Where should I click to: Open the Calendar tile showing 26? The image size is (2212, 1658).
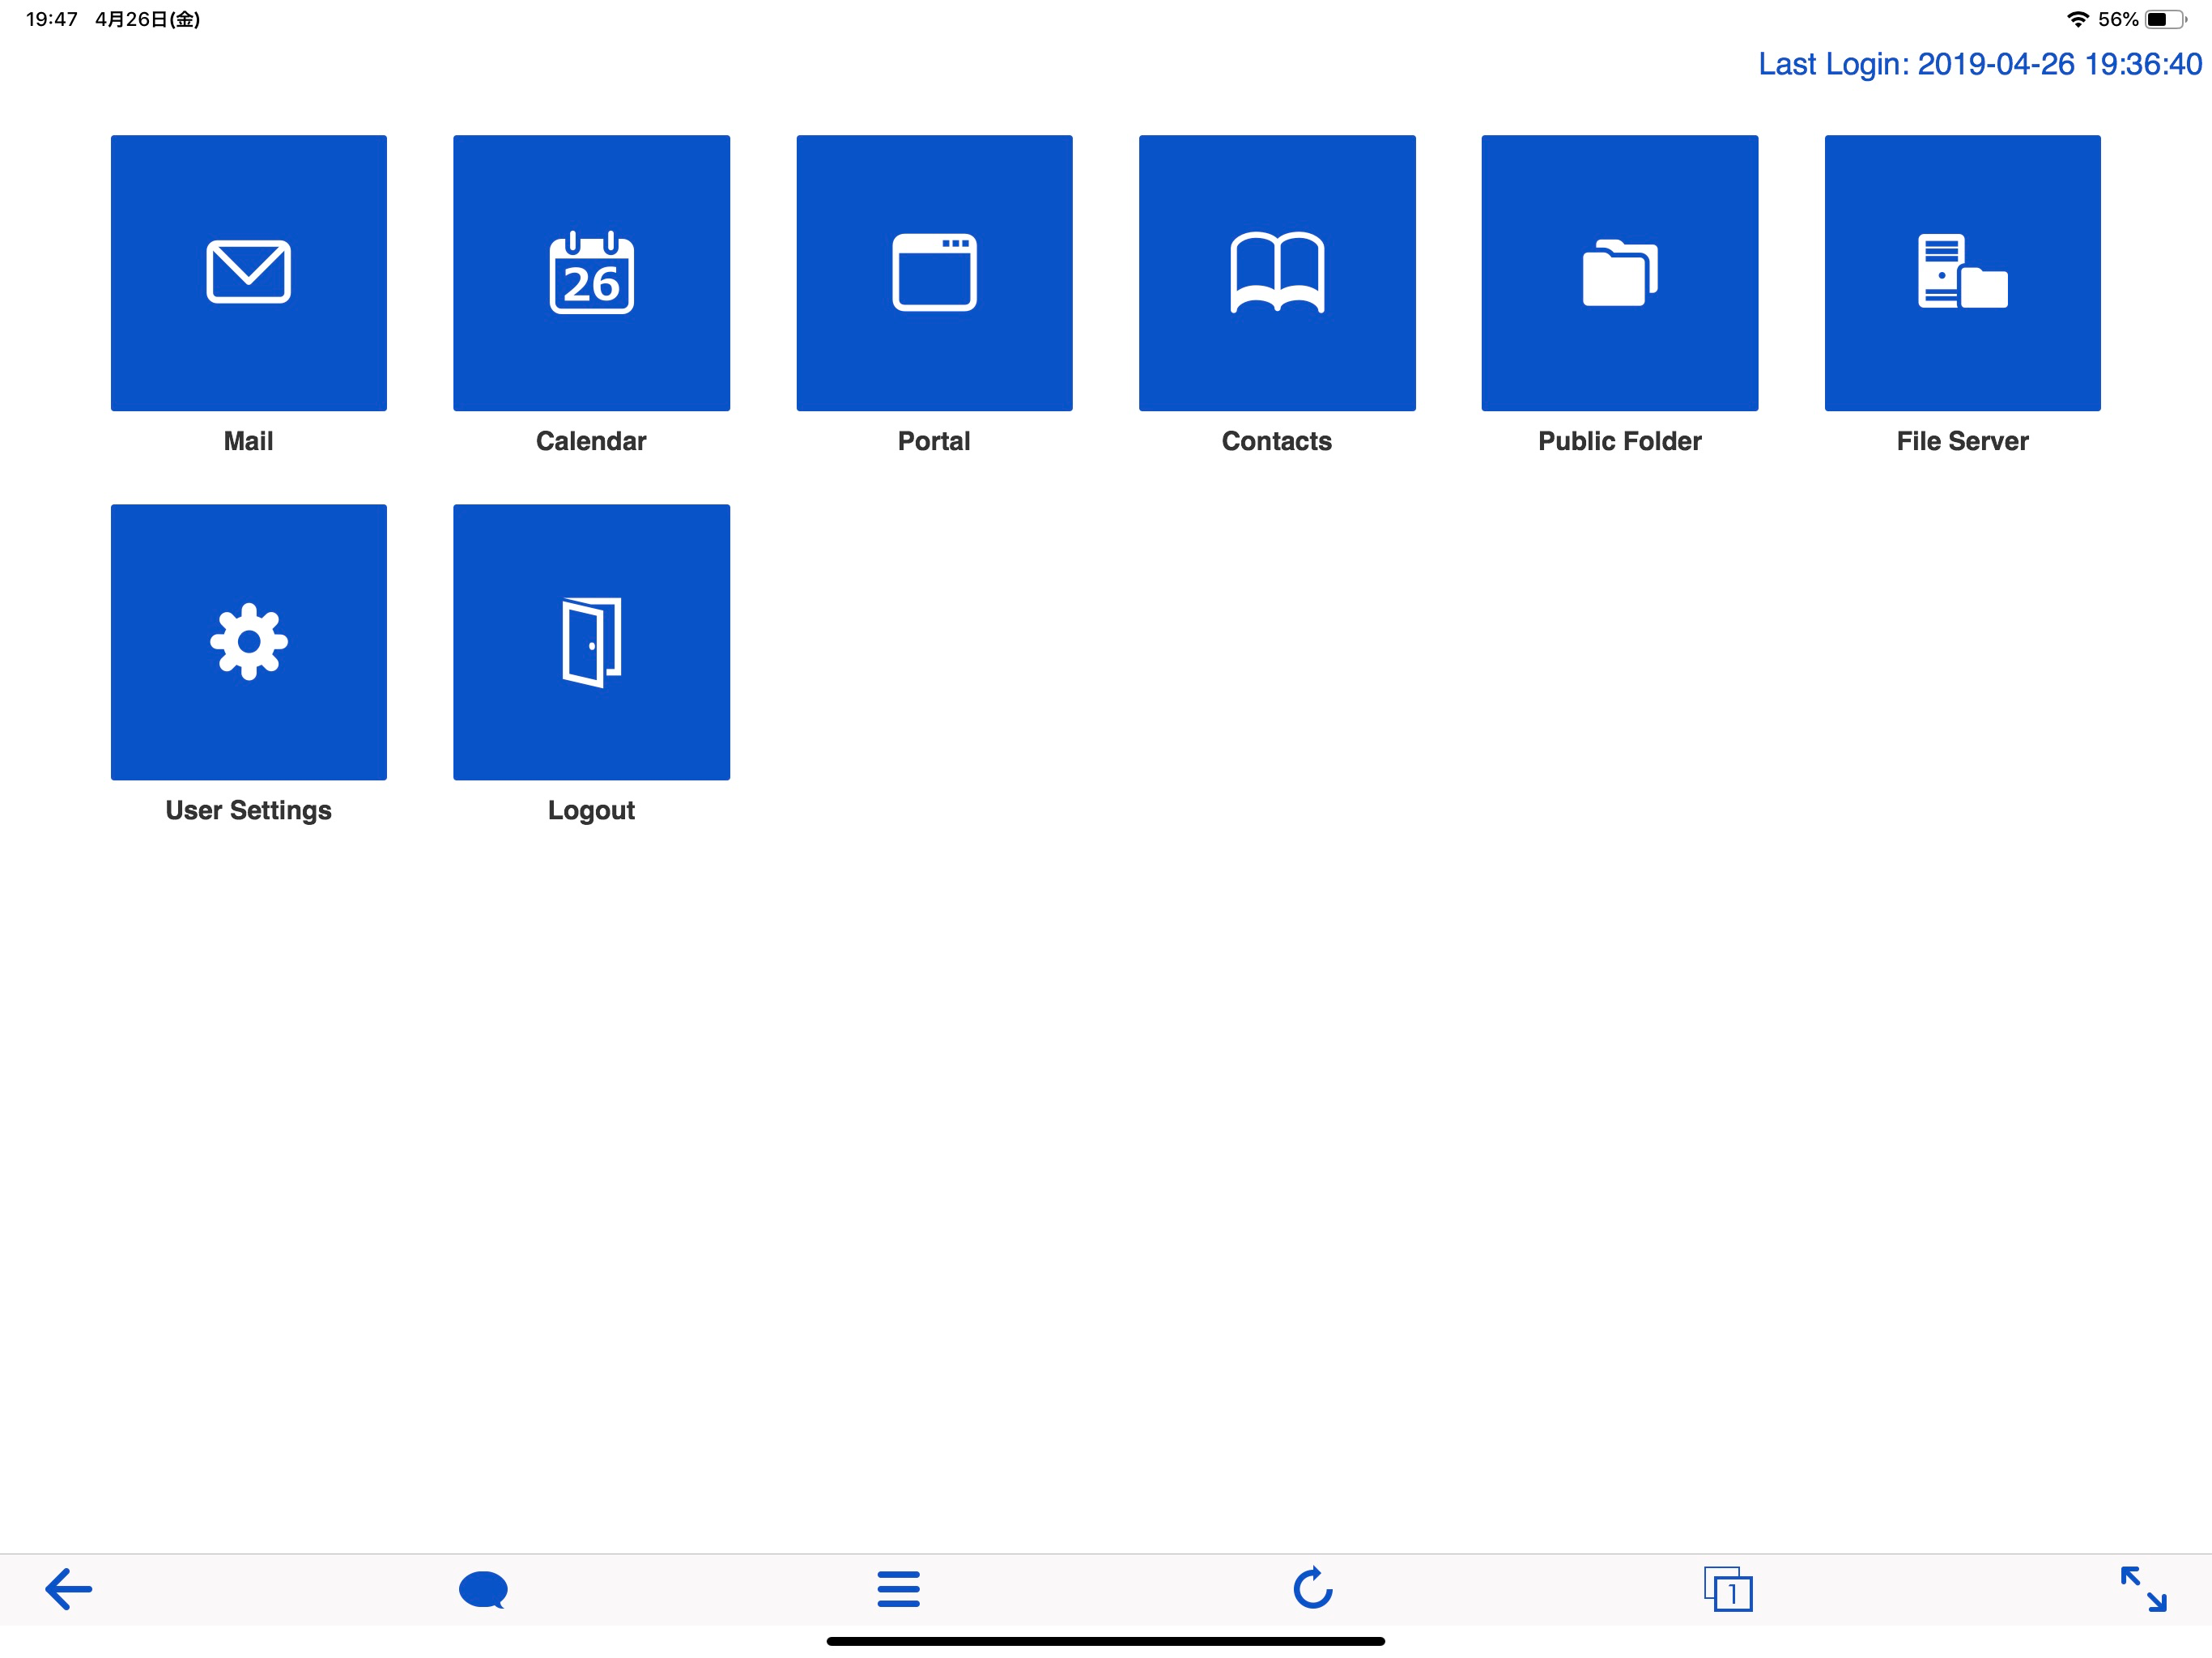pyautogui.click(x=591, y=273)
